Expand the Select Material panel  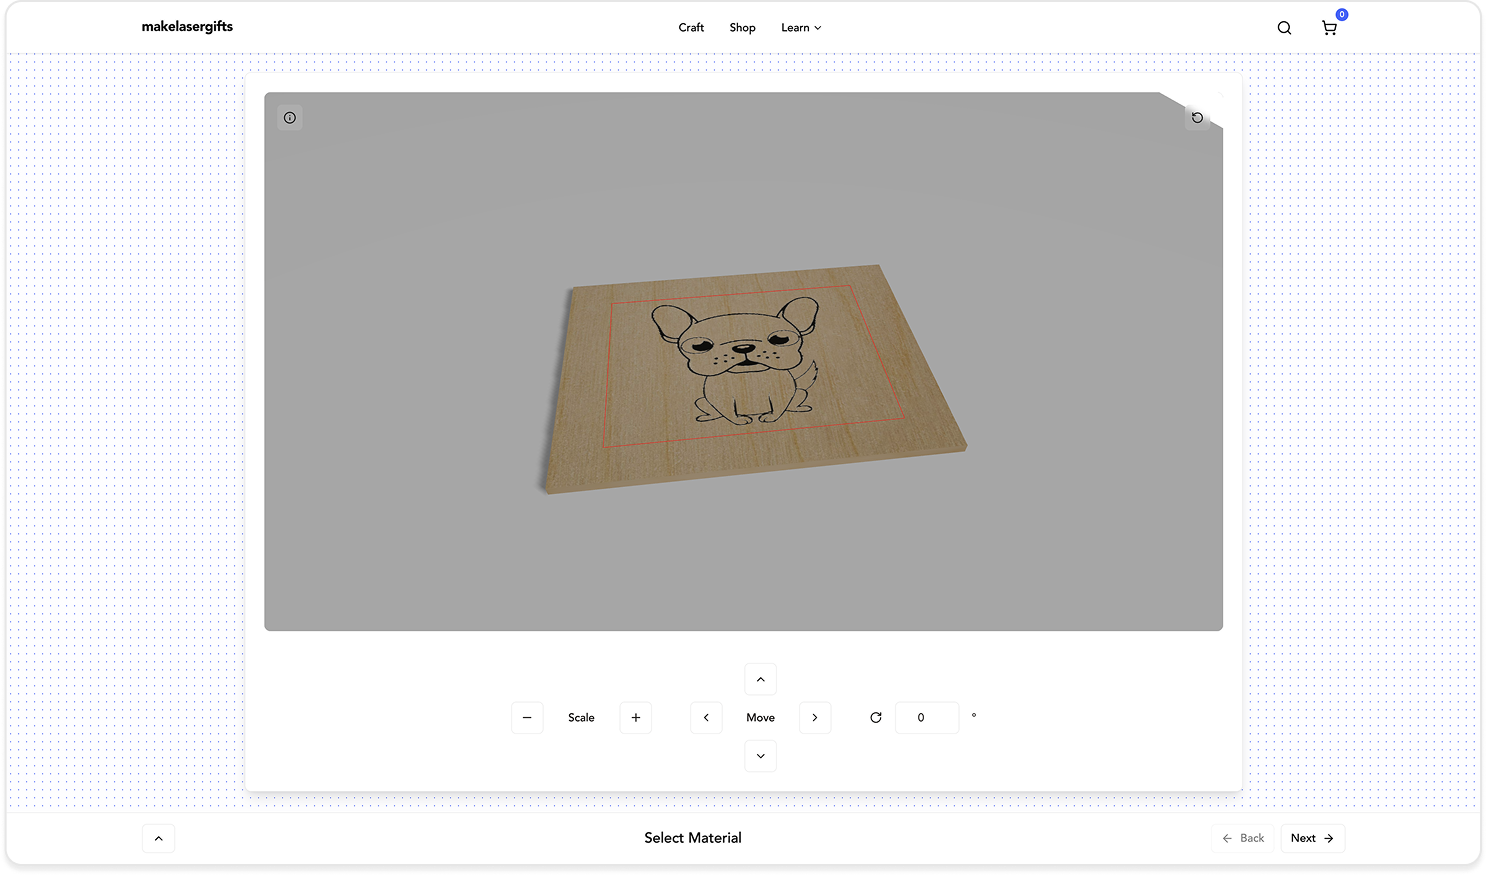pyautogui.click(x=157, y=838)
